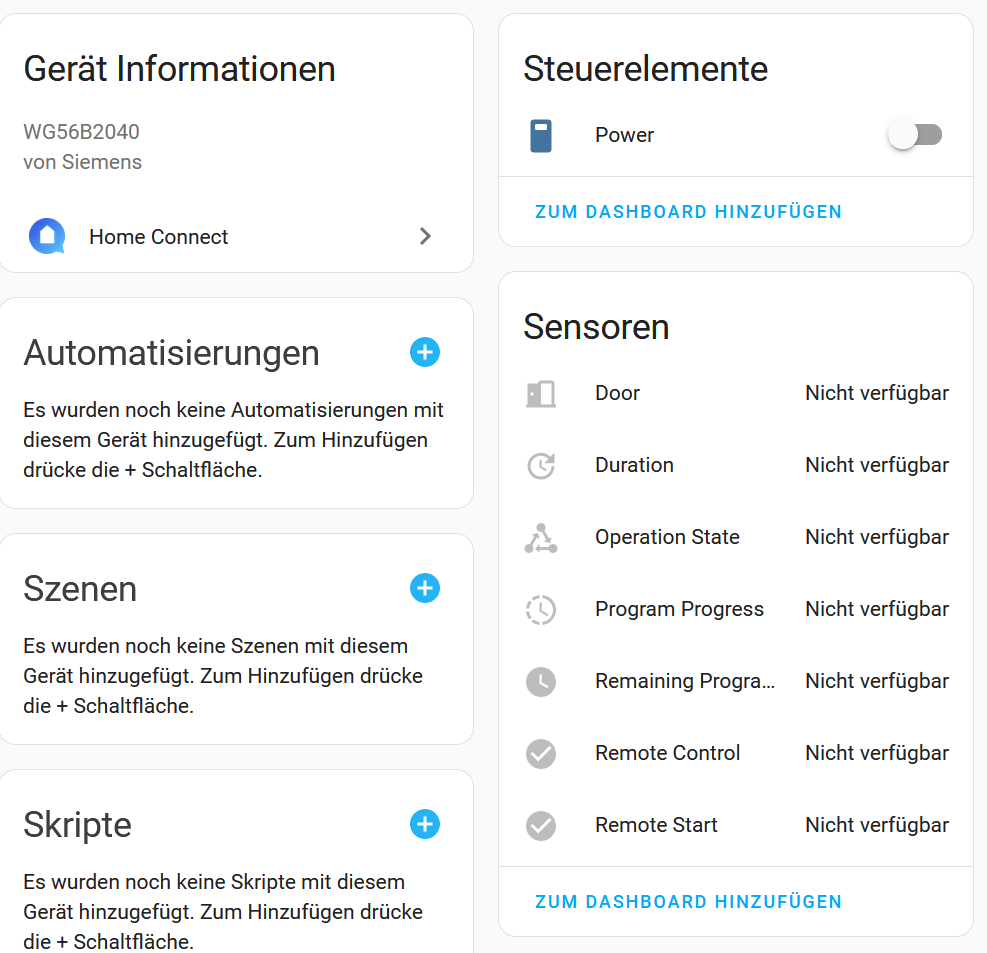Open Home Connect via the chevron arrow
Image resolution: width=987 pixels, height=953 pixels.
click(425, 236)
